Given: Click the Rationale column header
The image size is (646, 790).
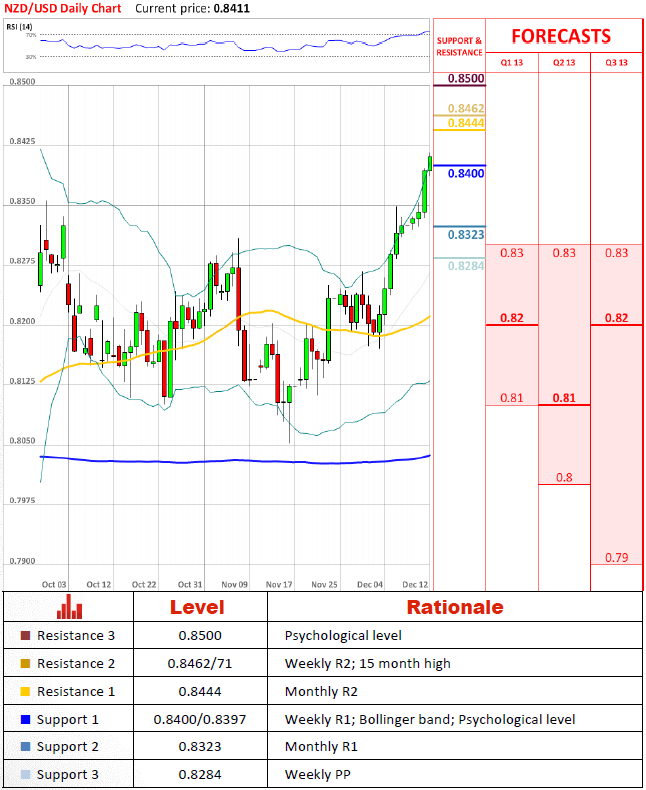Looking at the screenshot, I should click(454, 607).
